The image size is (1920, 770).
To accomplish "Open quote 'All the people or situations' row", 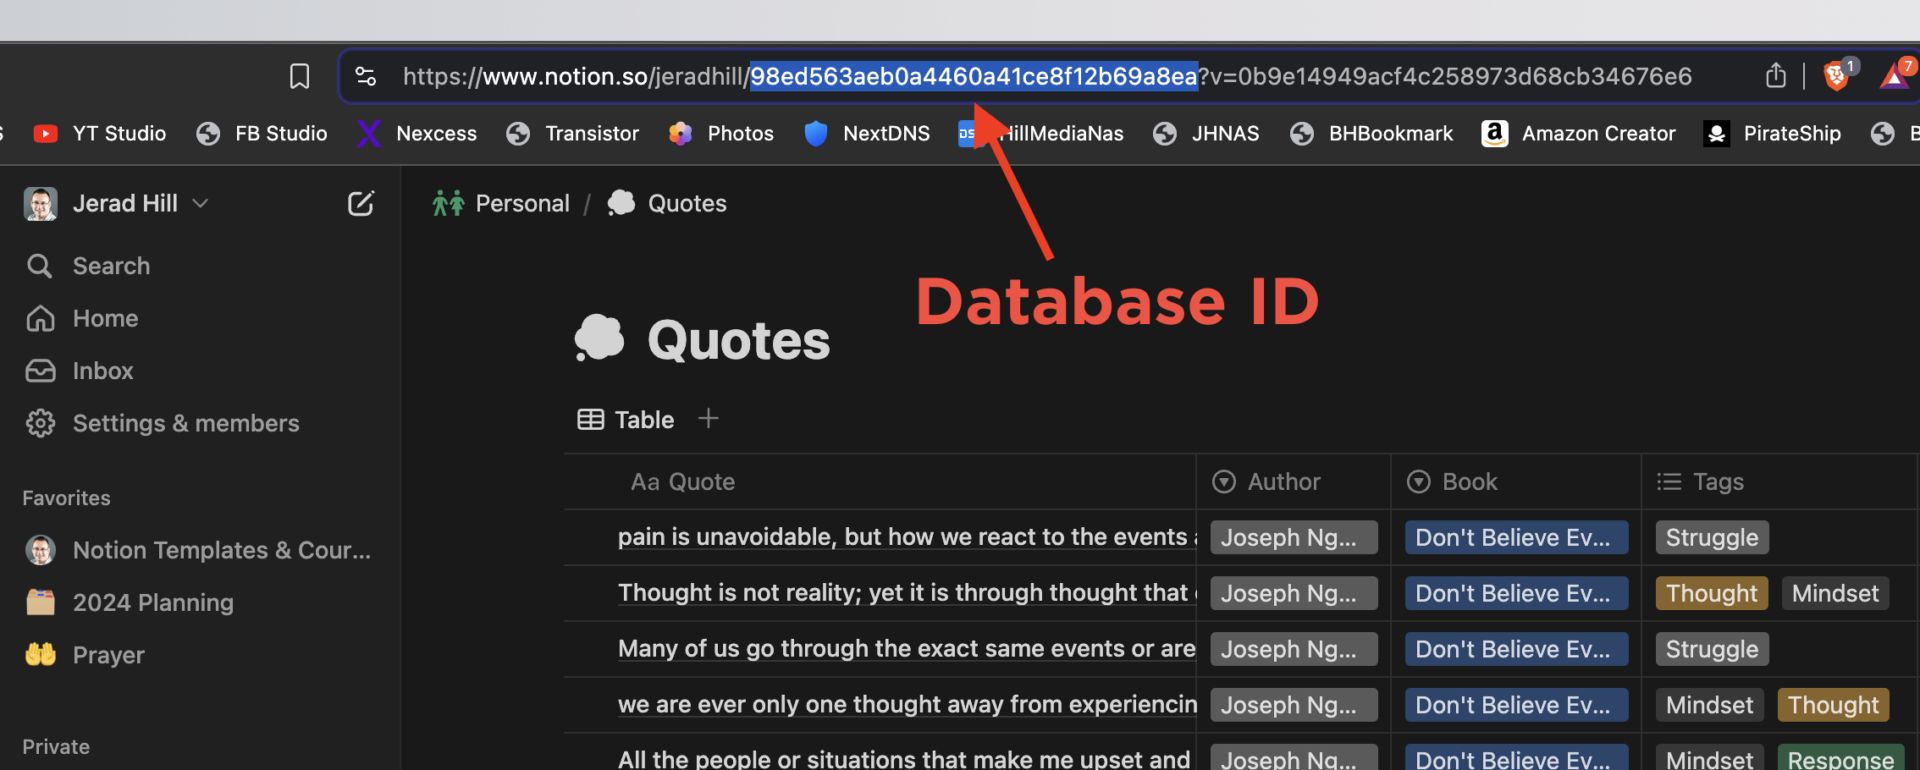I will pyautogui.click(x=904, y=759).
